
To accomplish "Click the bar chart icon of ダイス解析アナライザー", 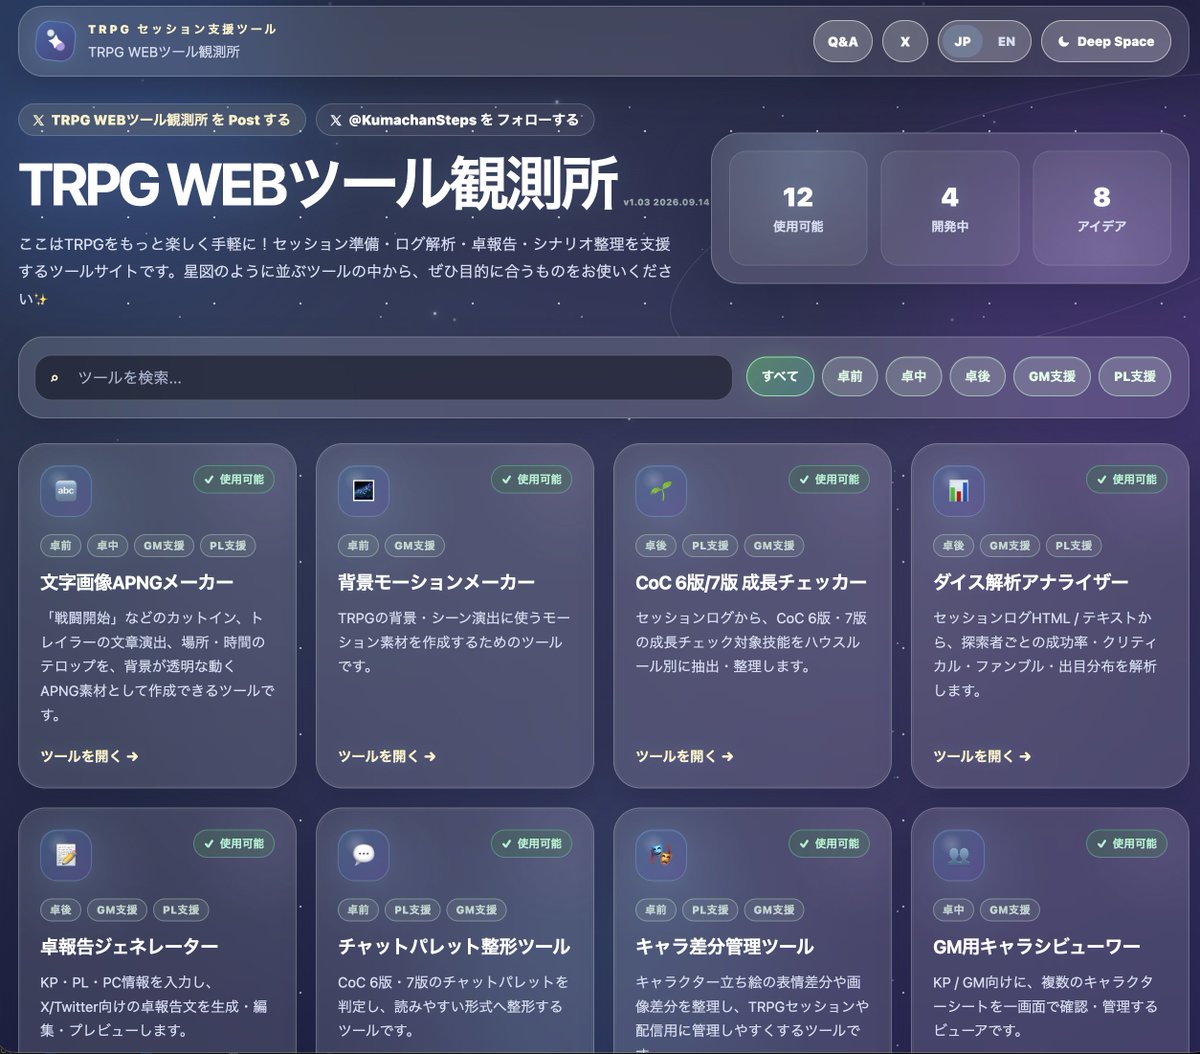I will tap(958, 491).
